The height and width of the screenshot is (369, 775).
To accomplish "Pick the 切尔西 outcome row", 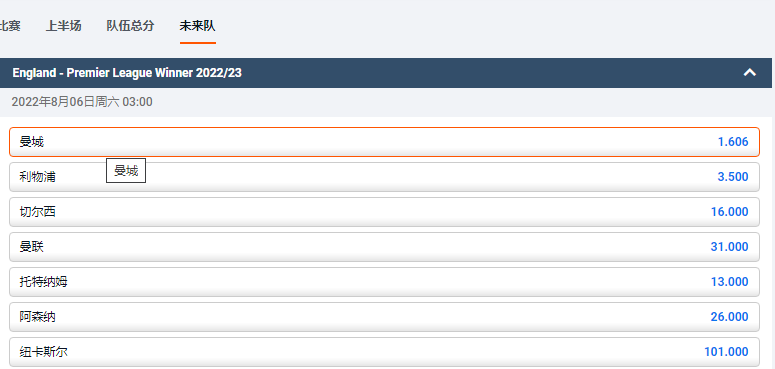I will (384, 212).
